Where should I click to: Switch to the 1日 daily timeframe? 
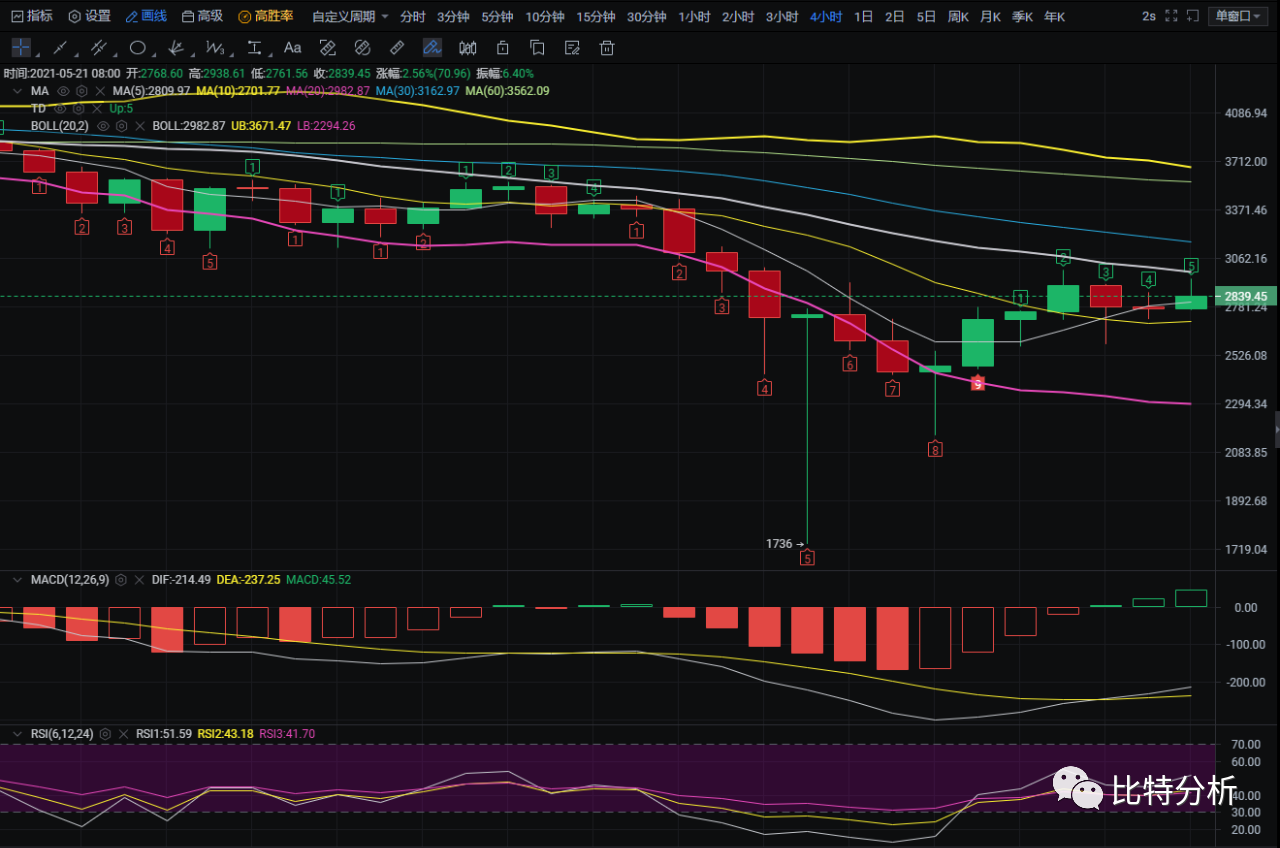point(863,16)
